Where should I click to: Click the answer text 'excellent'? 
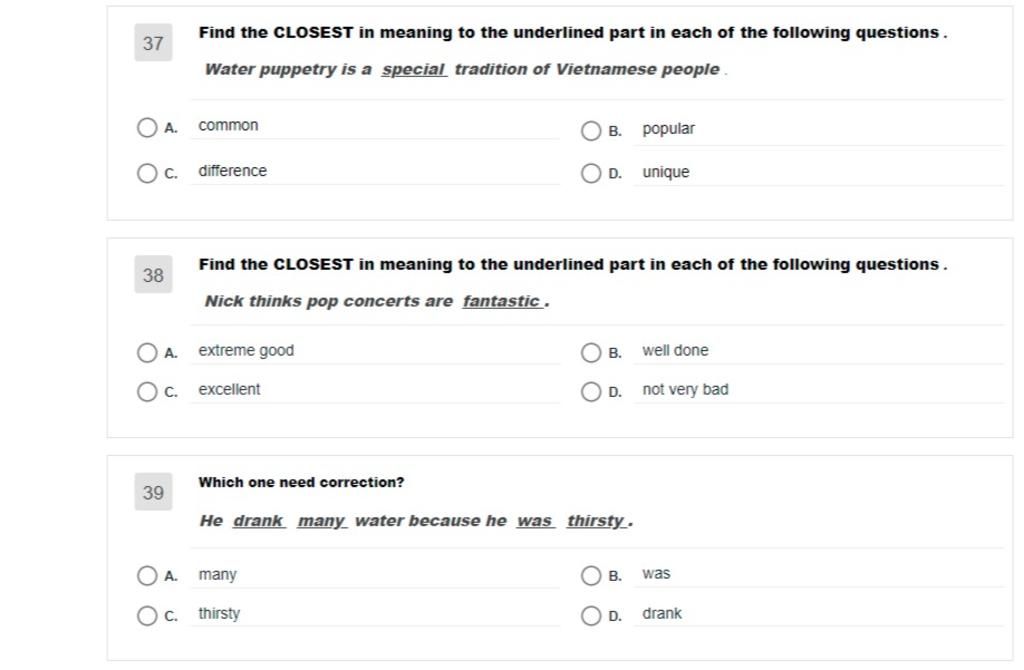point(229,389)
